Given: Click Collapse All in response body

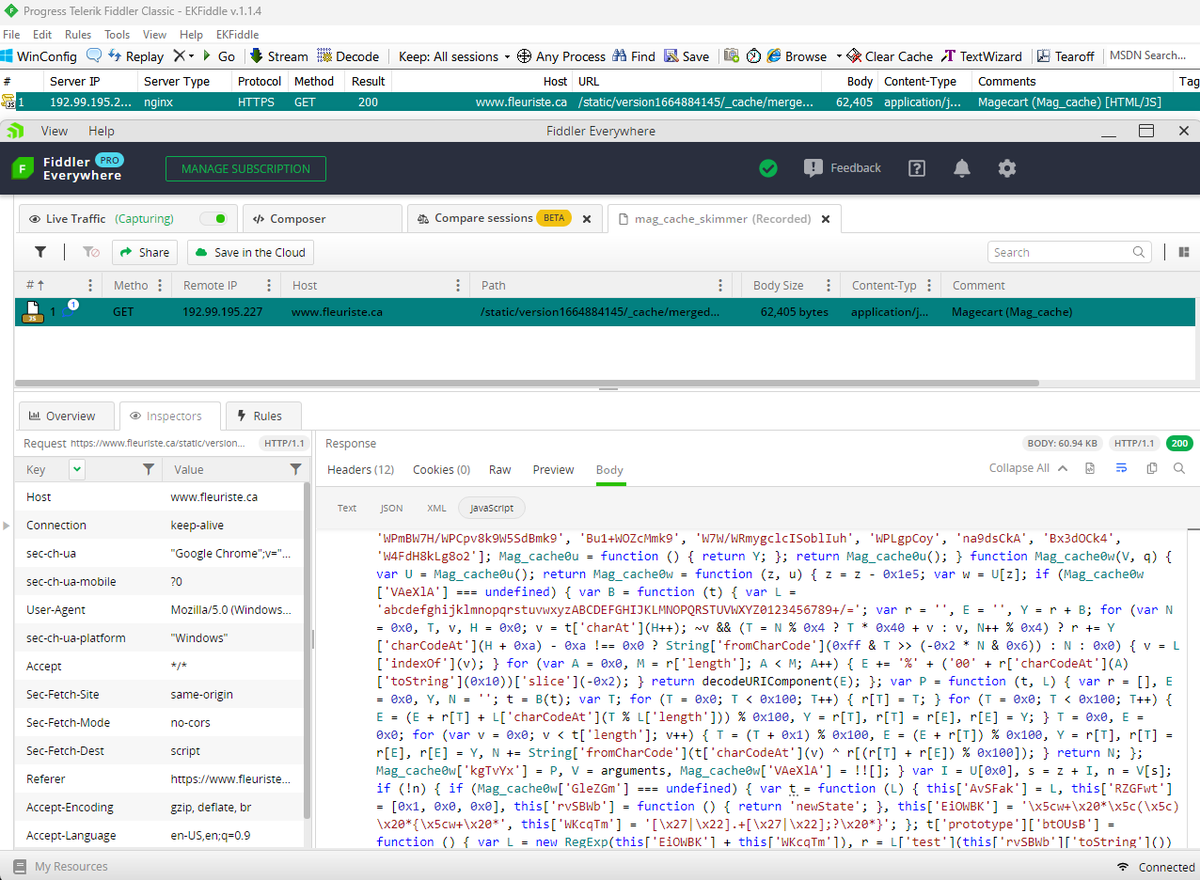Looking at the screenshot, I should [x=1028, y=469].
